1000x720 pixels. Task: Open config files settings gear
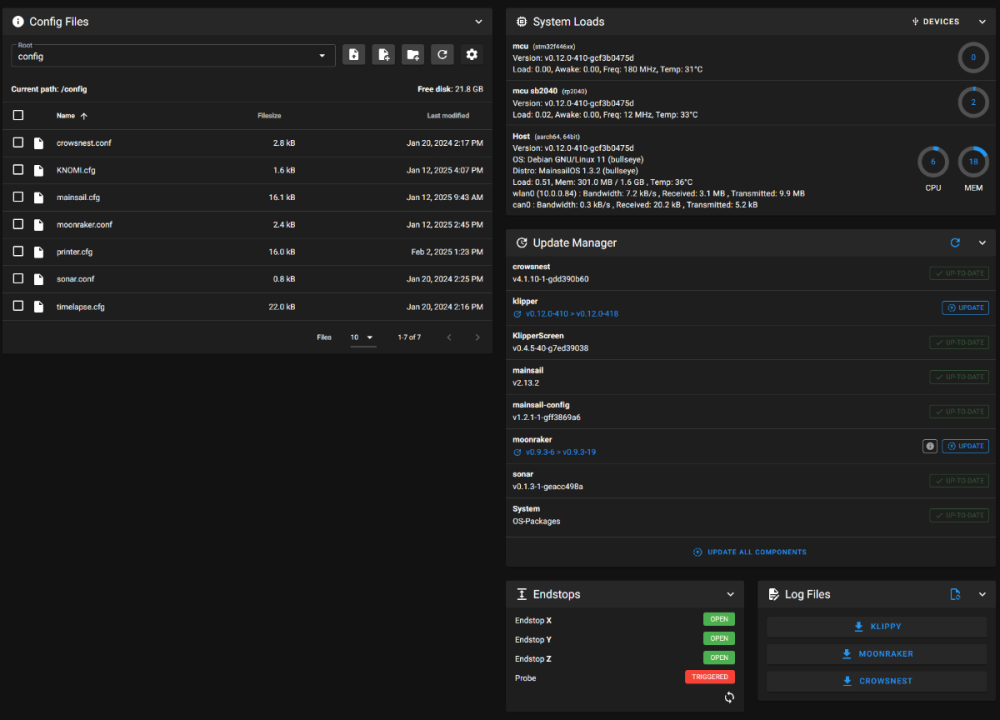471,55
